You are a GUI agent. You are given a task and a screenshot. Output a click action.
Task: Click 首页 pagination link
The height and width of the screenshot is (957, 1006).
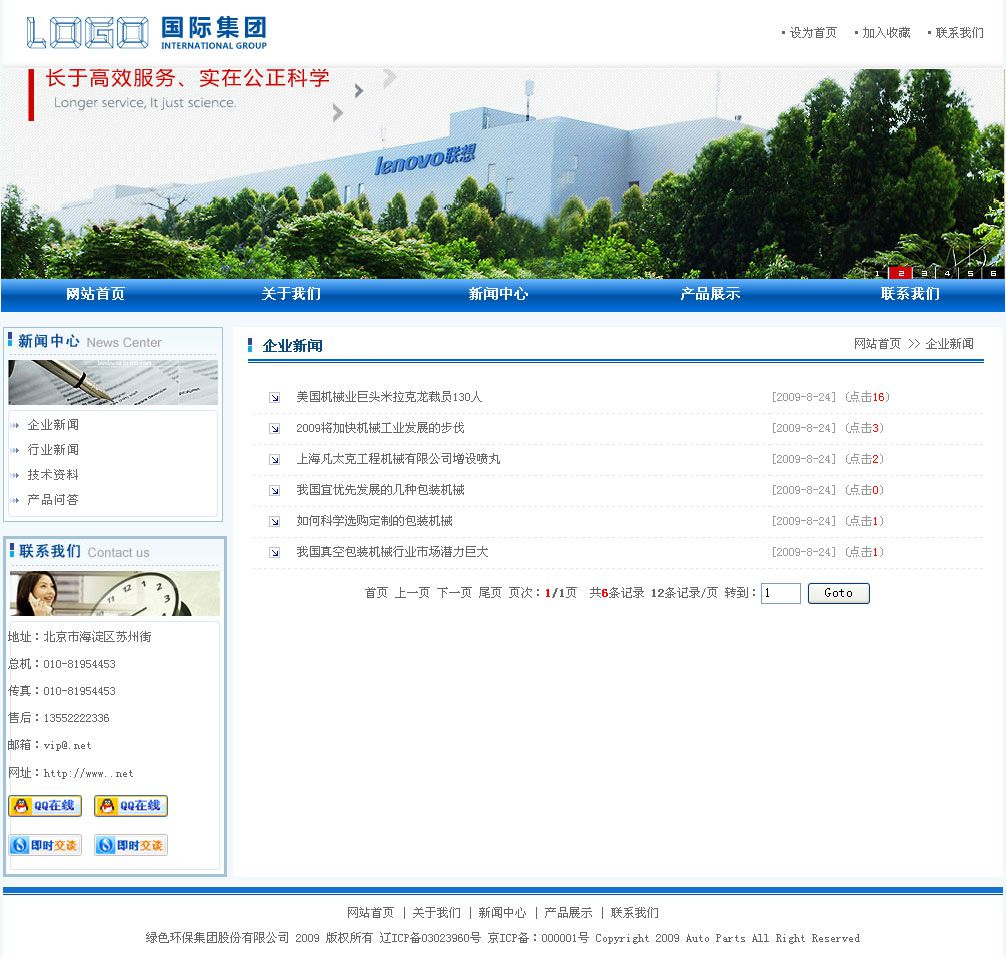coord(376,593)
